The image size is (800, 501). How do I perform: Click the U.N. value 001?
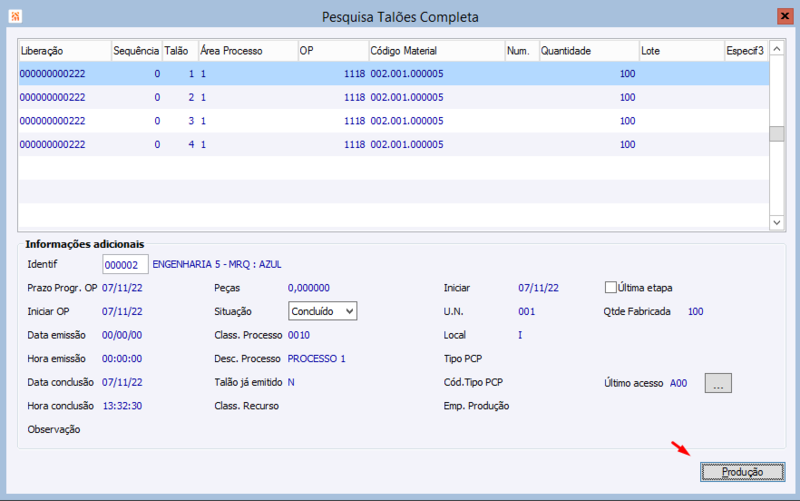click(527, 311)
